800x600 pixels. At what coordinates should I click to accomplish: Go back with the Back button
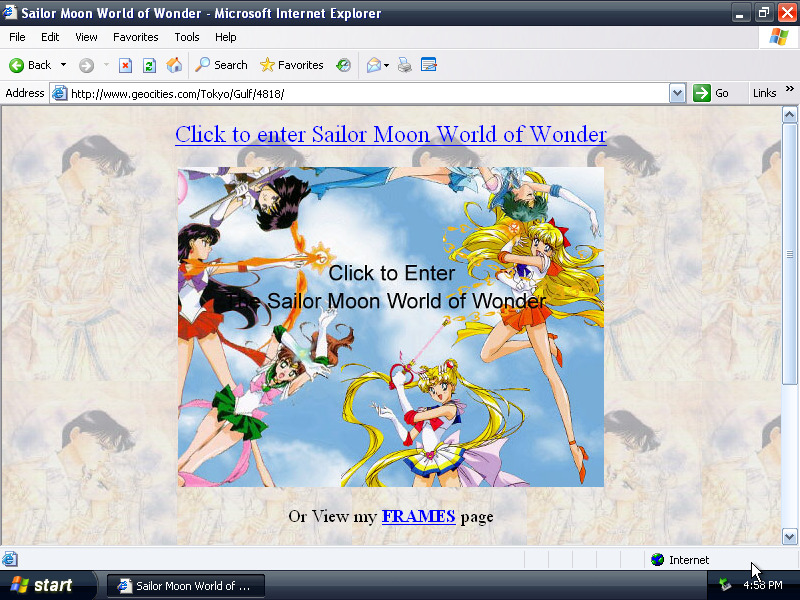[x=30, y=65]
